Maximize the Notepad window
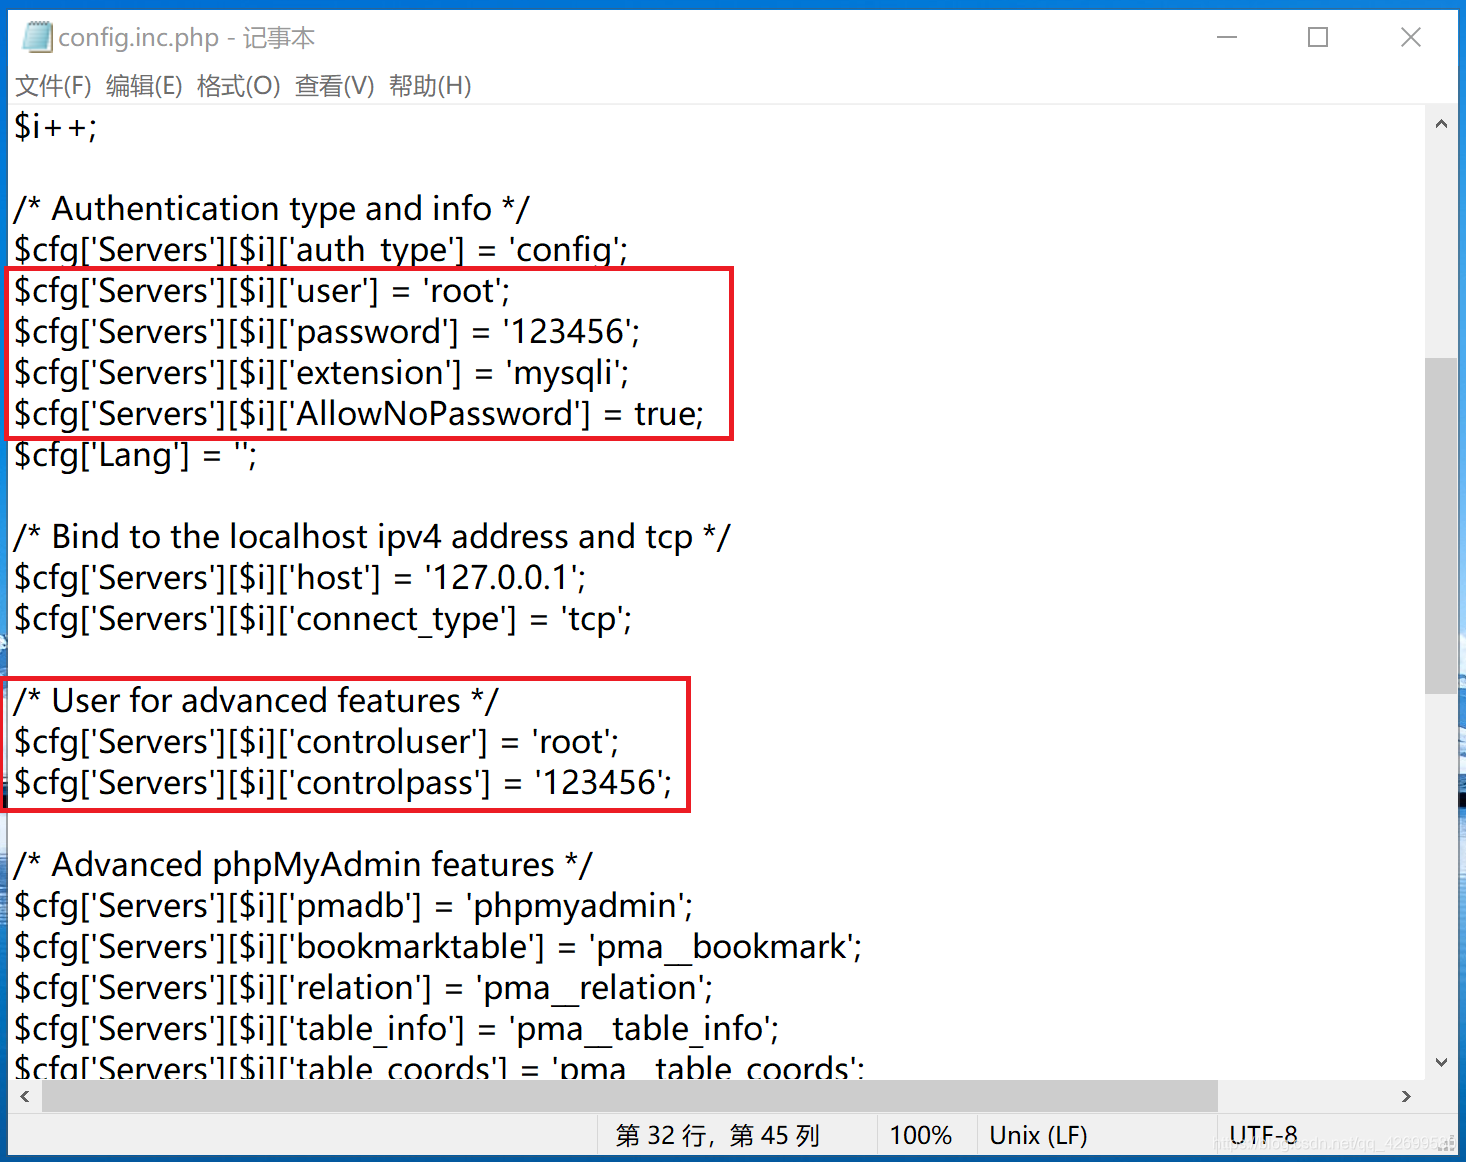 coord(1318,37)
